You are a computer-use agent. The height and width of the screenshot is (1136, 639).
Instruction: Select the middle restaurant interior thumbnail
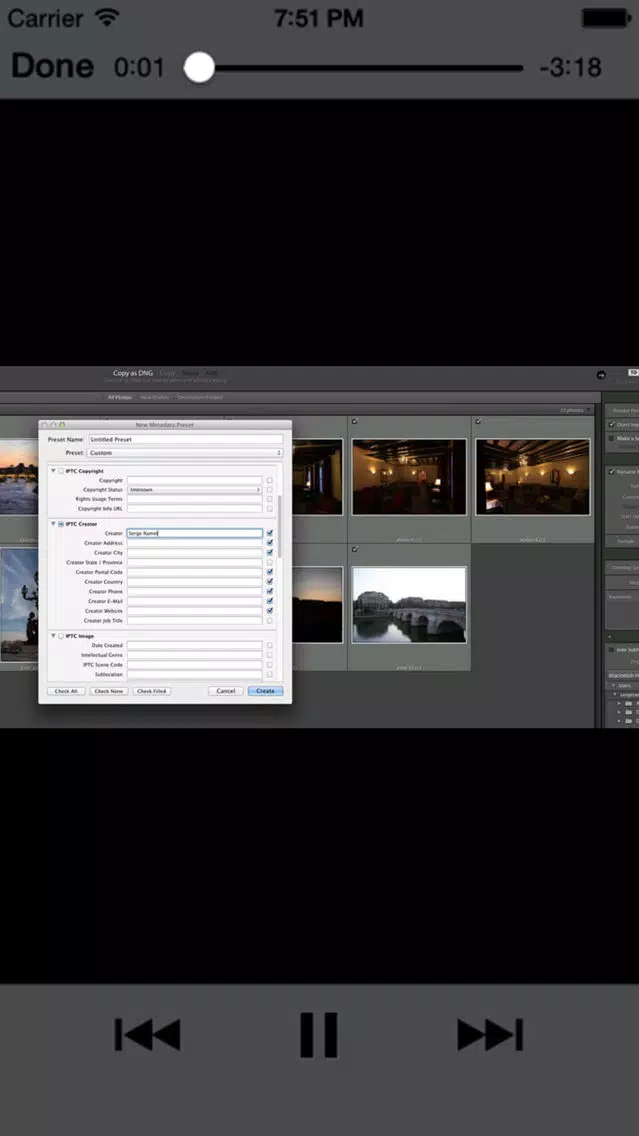click(x=409, y=477)
